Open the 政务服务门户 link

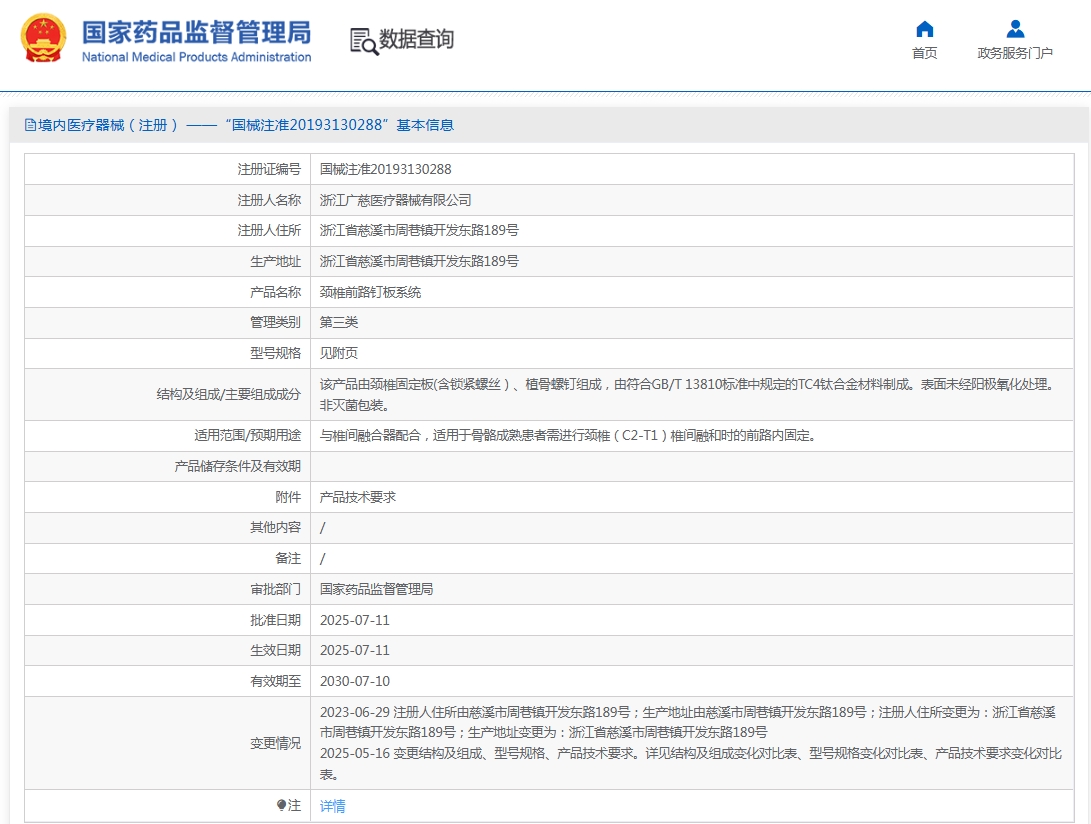(x=1015, y=53)
